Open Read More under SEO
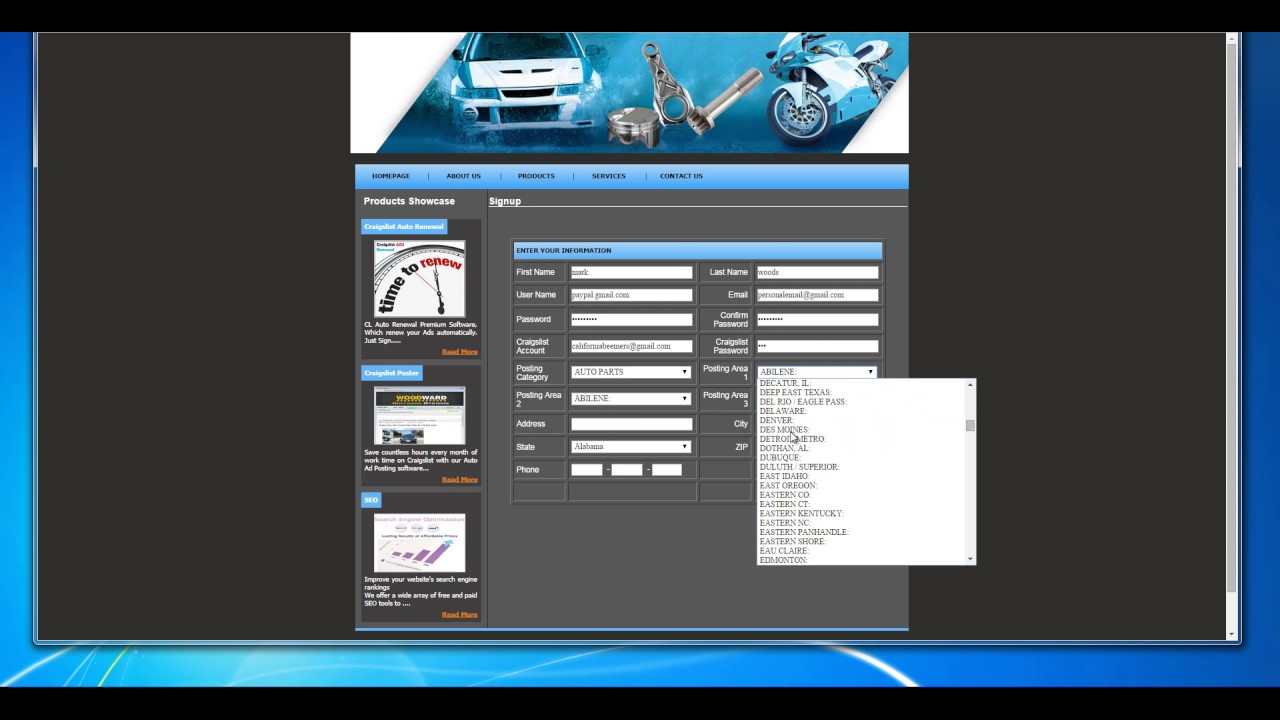This screenshot has width=1280, height=720. (x=460, y=615)
